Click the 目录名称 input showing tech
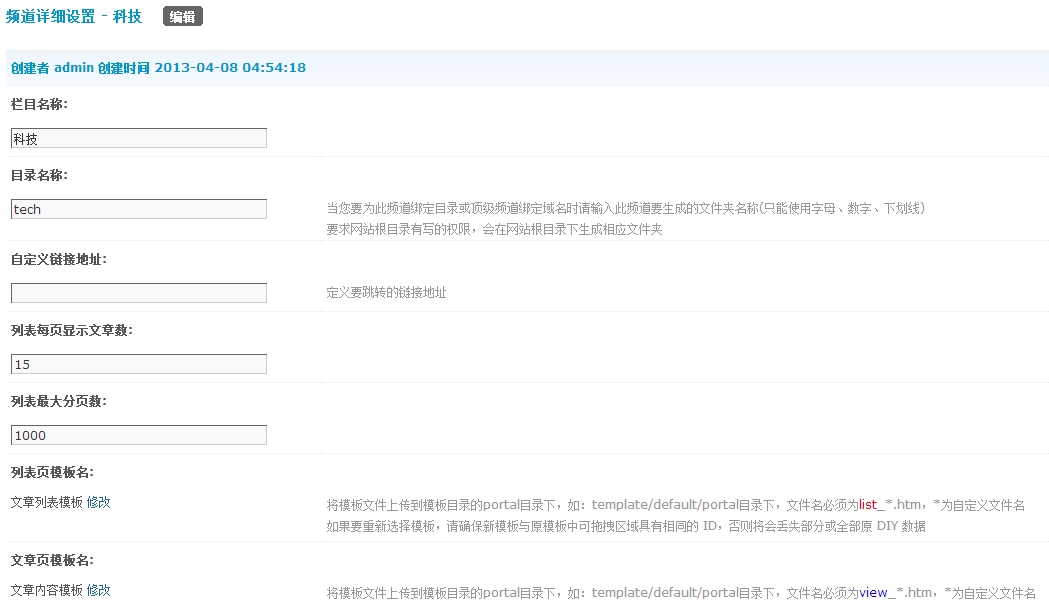Screen dimensions: 1049x604 point(138,209)
